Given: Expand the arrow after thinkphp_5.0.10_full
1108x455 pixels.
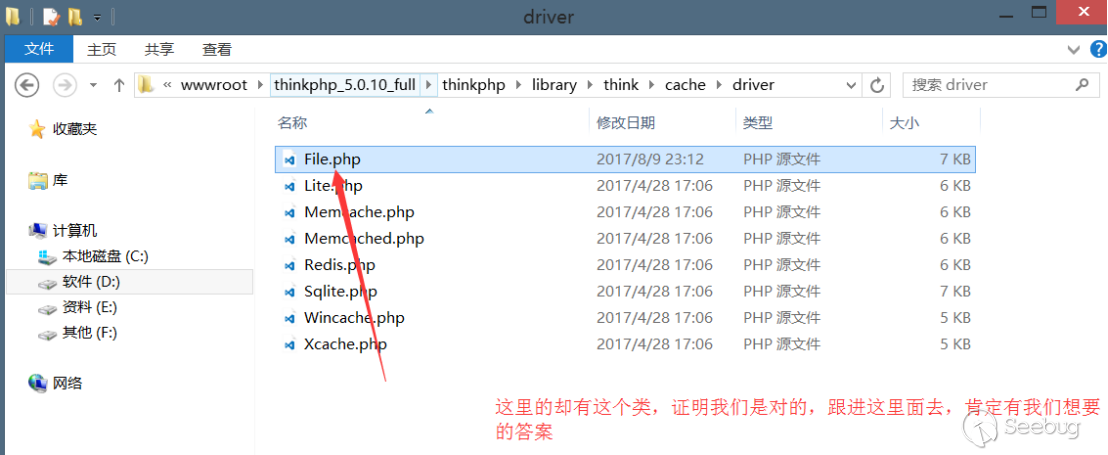Looking at the screenshot, I should click(x=428, y=85).
